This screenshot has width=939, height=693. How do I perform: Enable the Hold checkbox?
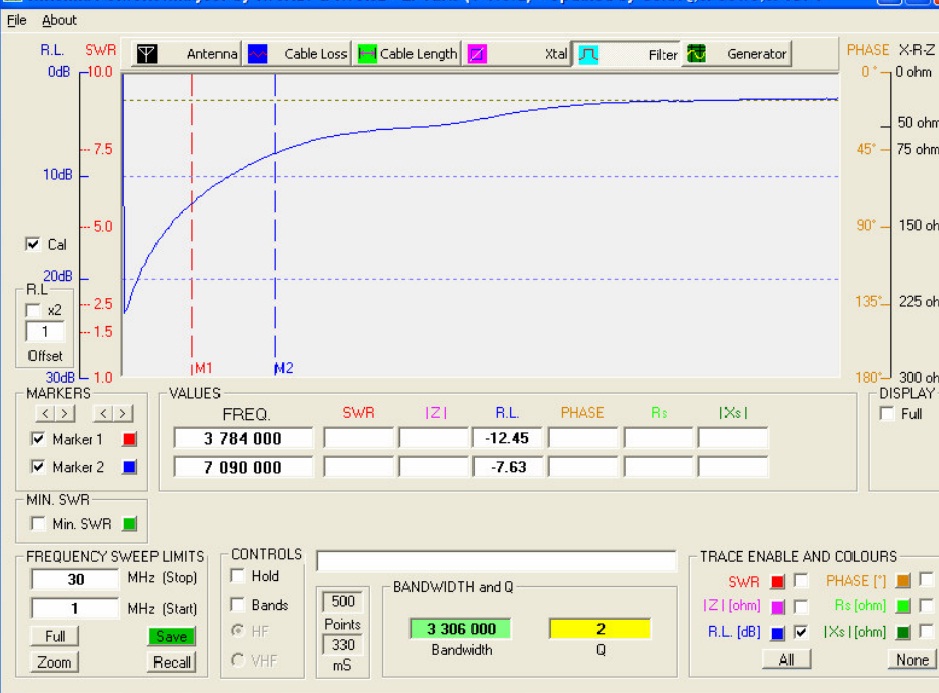[238, 576]
